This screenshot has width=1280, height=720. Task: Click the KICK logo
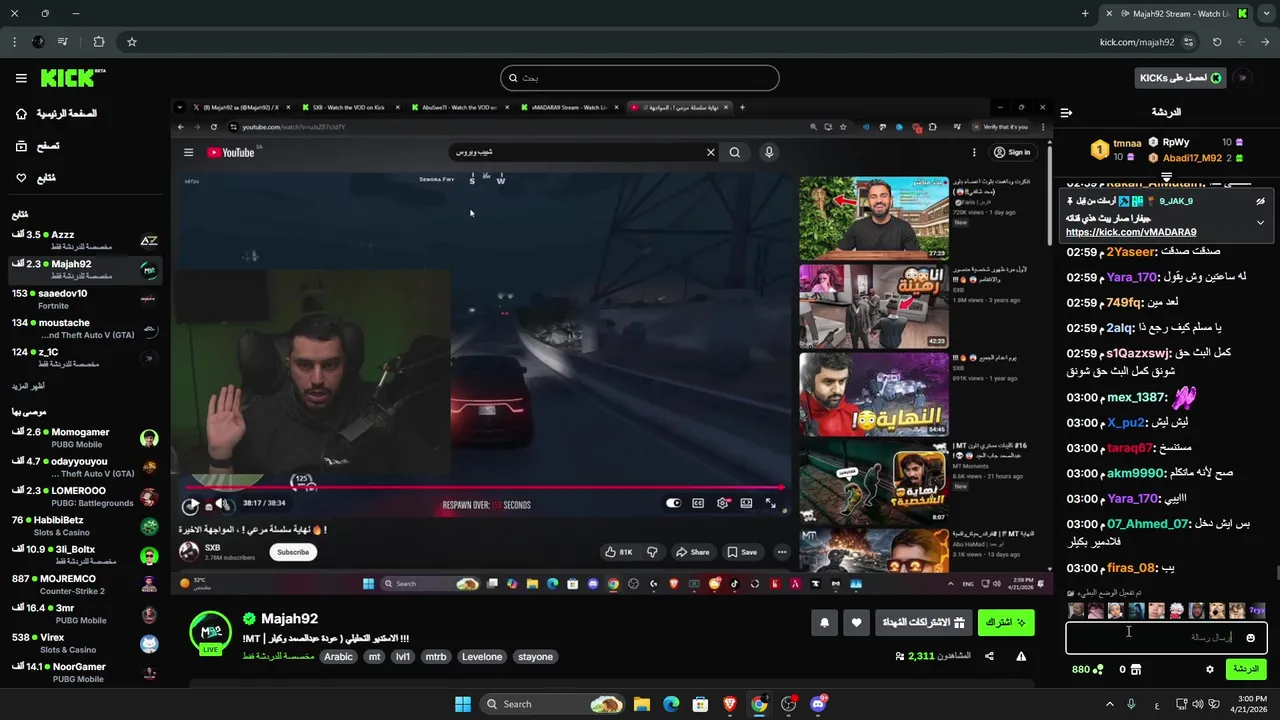[x=73, y=78]
